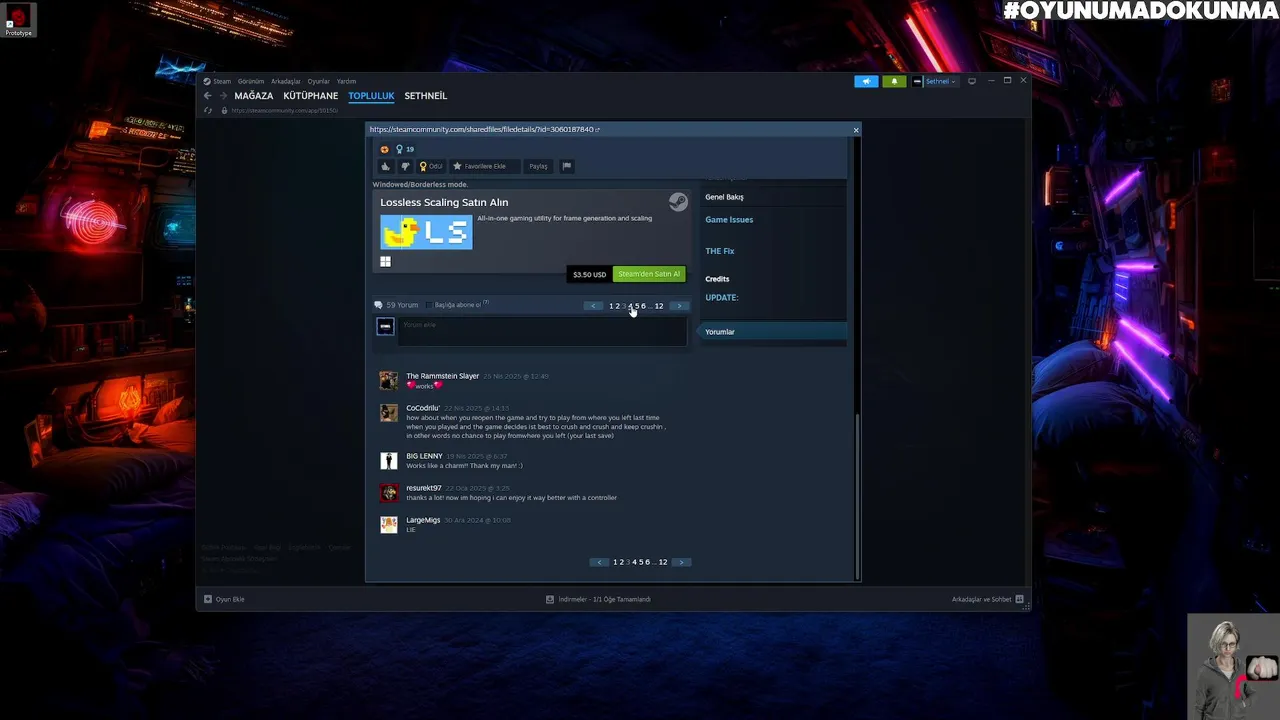This screenshot has height=720, width=1280.
Task: Buy via Steam'den Satın Al button
Action: 649,274
